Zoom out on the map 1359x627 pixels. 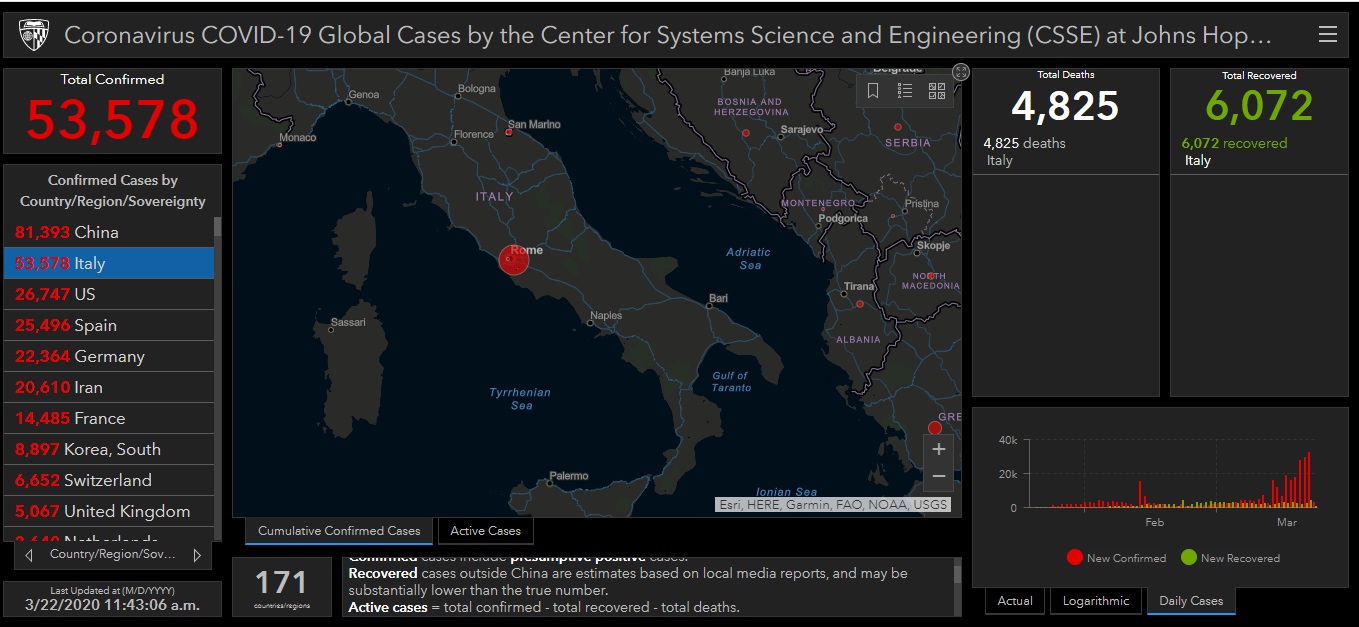tap(938, 477)
